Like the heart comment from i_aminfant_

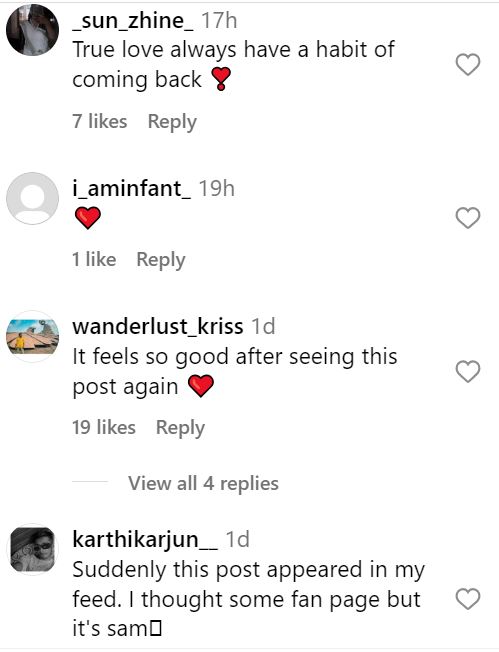click(468, 217)
